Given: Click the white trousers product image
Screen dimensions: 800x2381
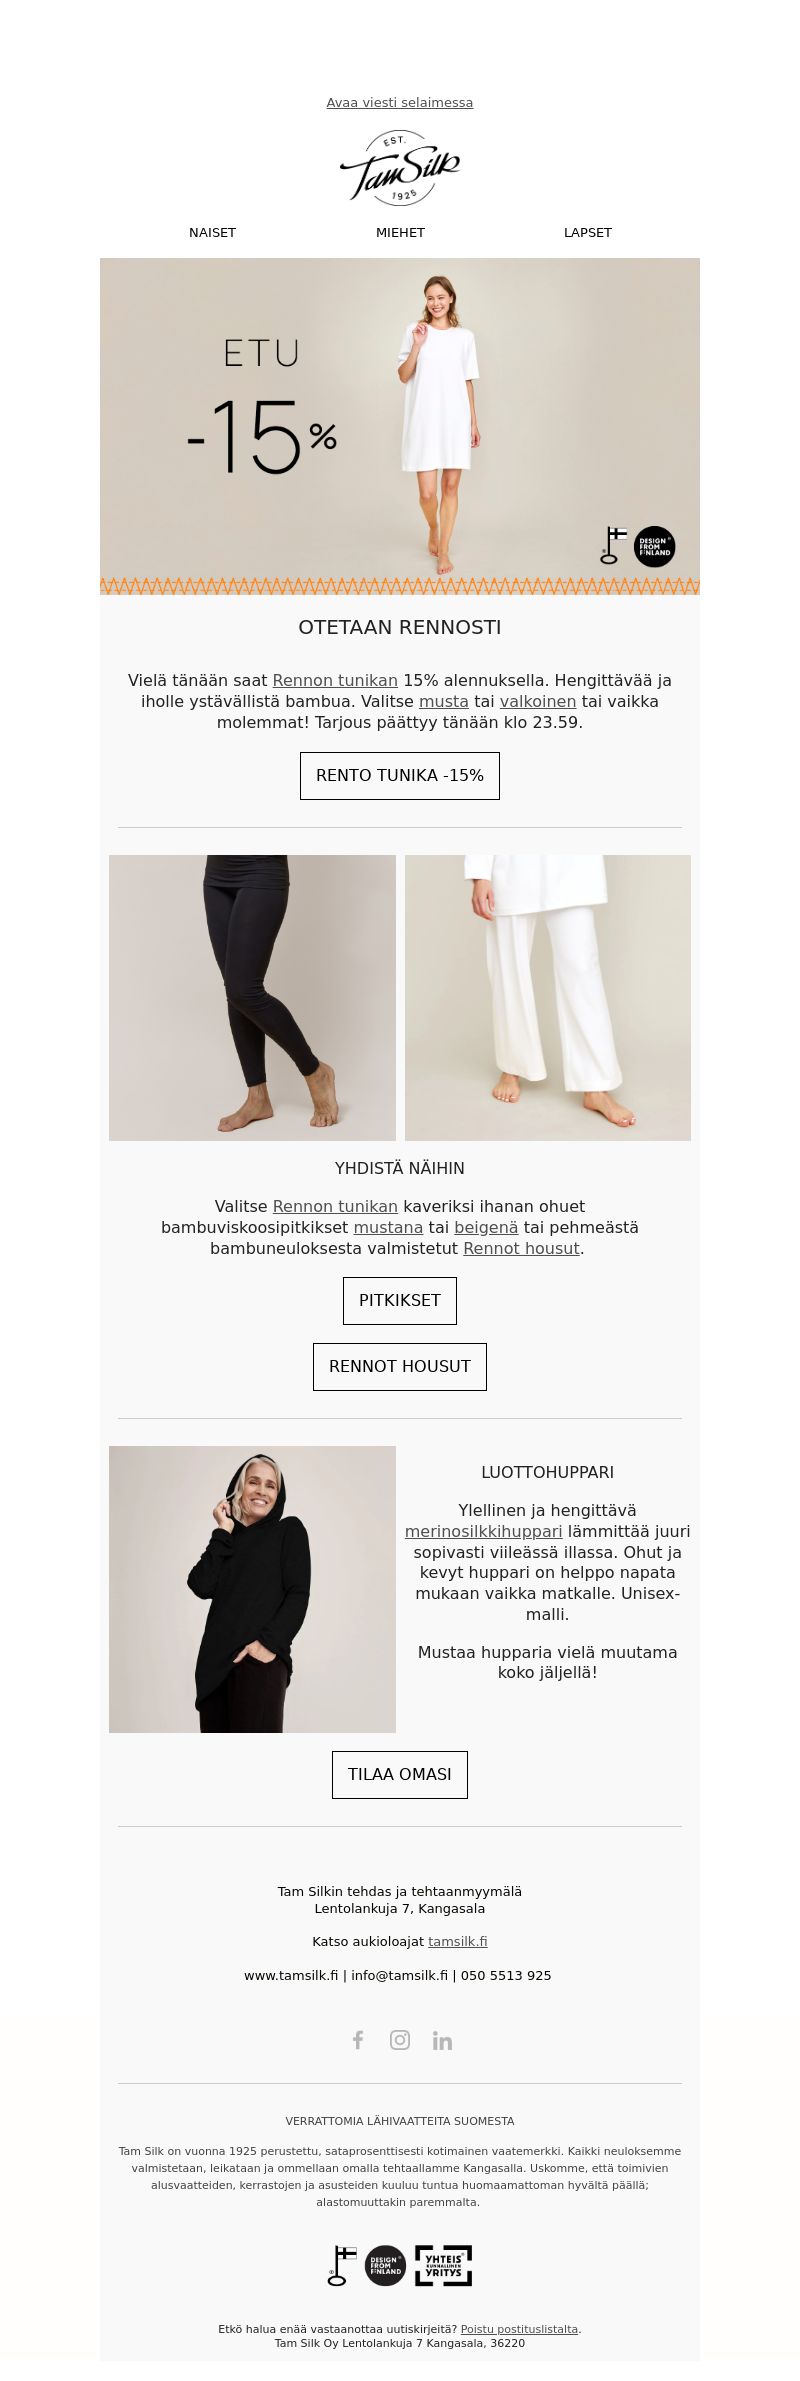Looking at the screenshot, I should (548, 998).
